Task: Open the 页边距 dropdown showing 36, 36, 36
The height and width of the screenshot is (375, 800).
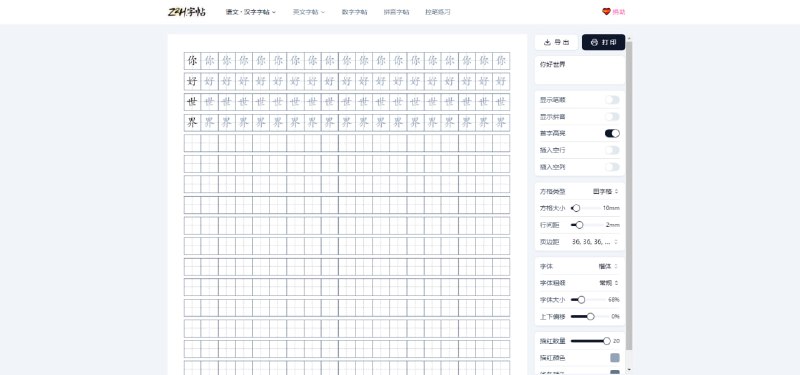Action: (x=595, y=242)
